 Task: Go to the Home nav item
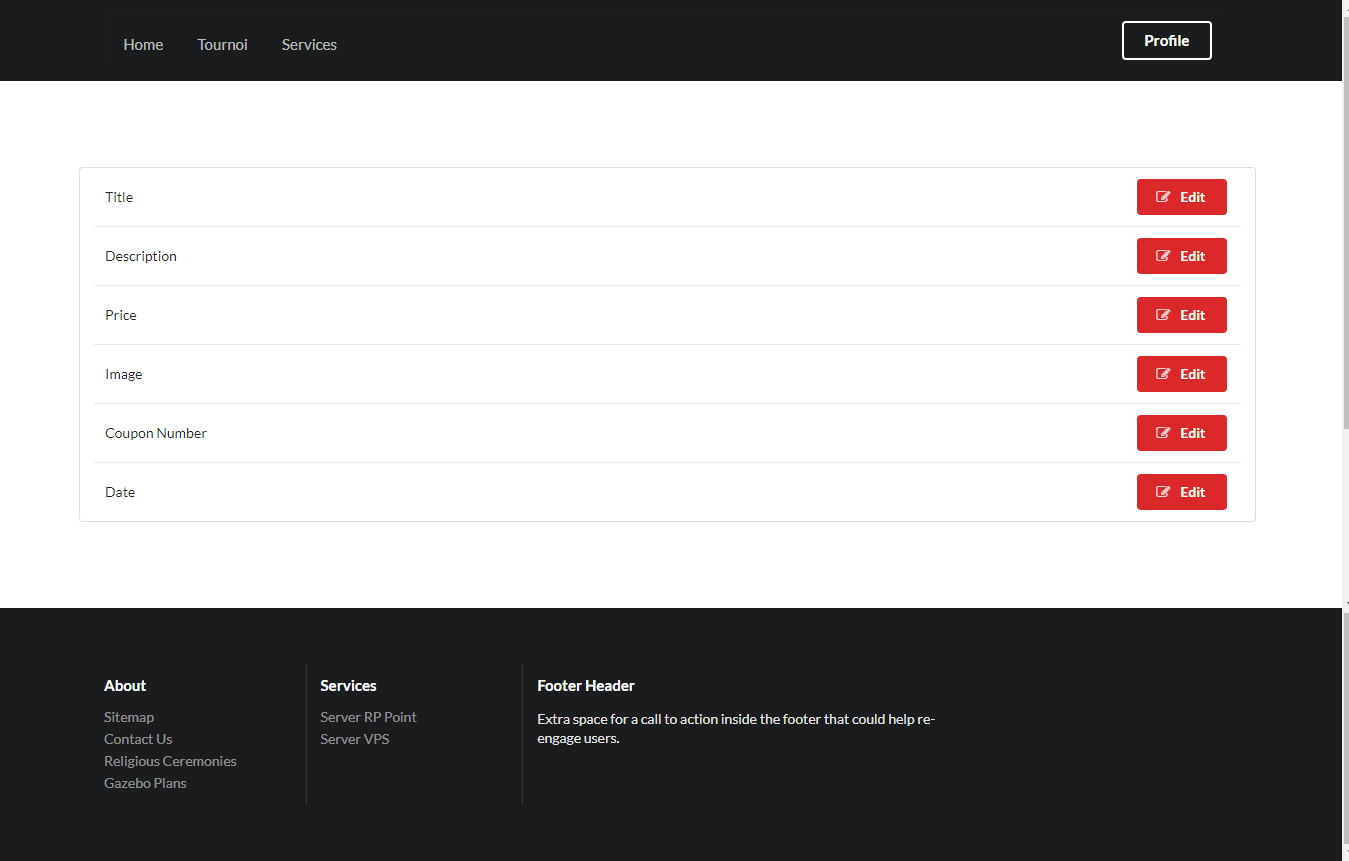(x=143, y=45)
